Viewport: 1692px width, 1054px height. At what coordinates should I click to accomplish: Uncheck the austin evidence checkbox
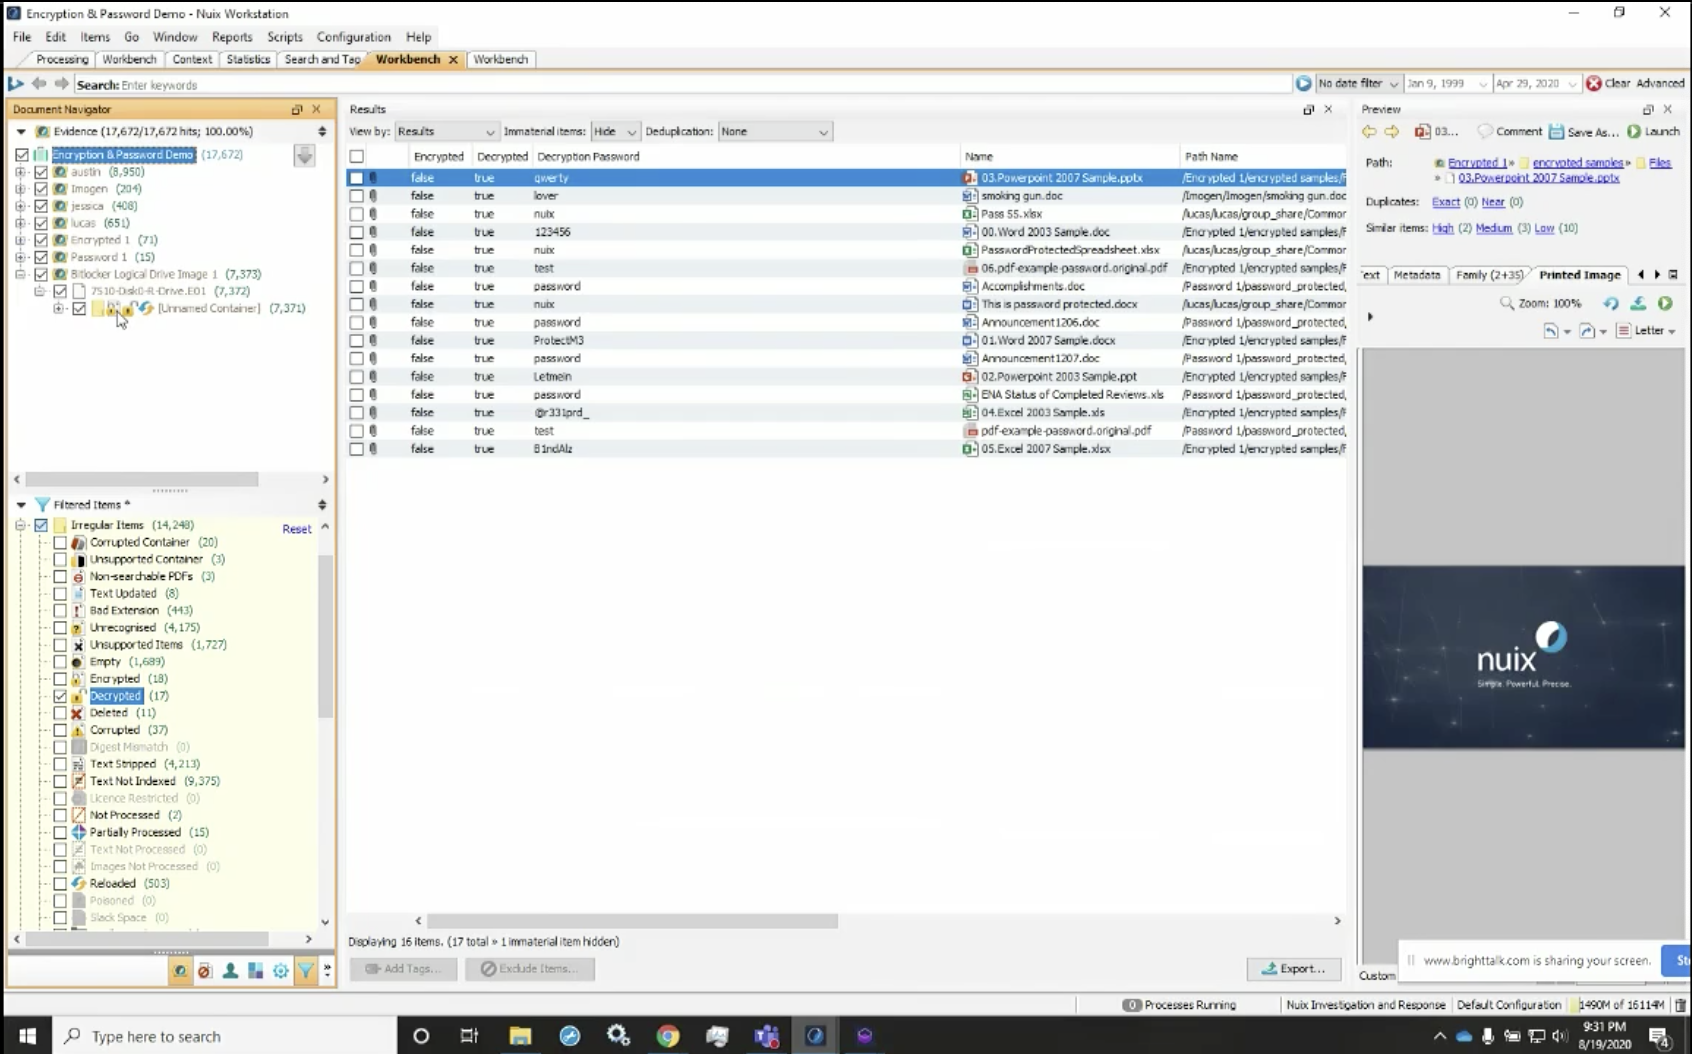(41, 171)
